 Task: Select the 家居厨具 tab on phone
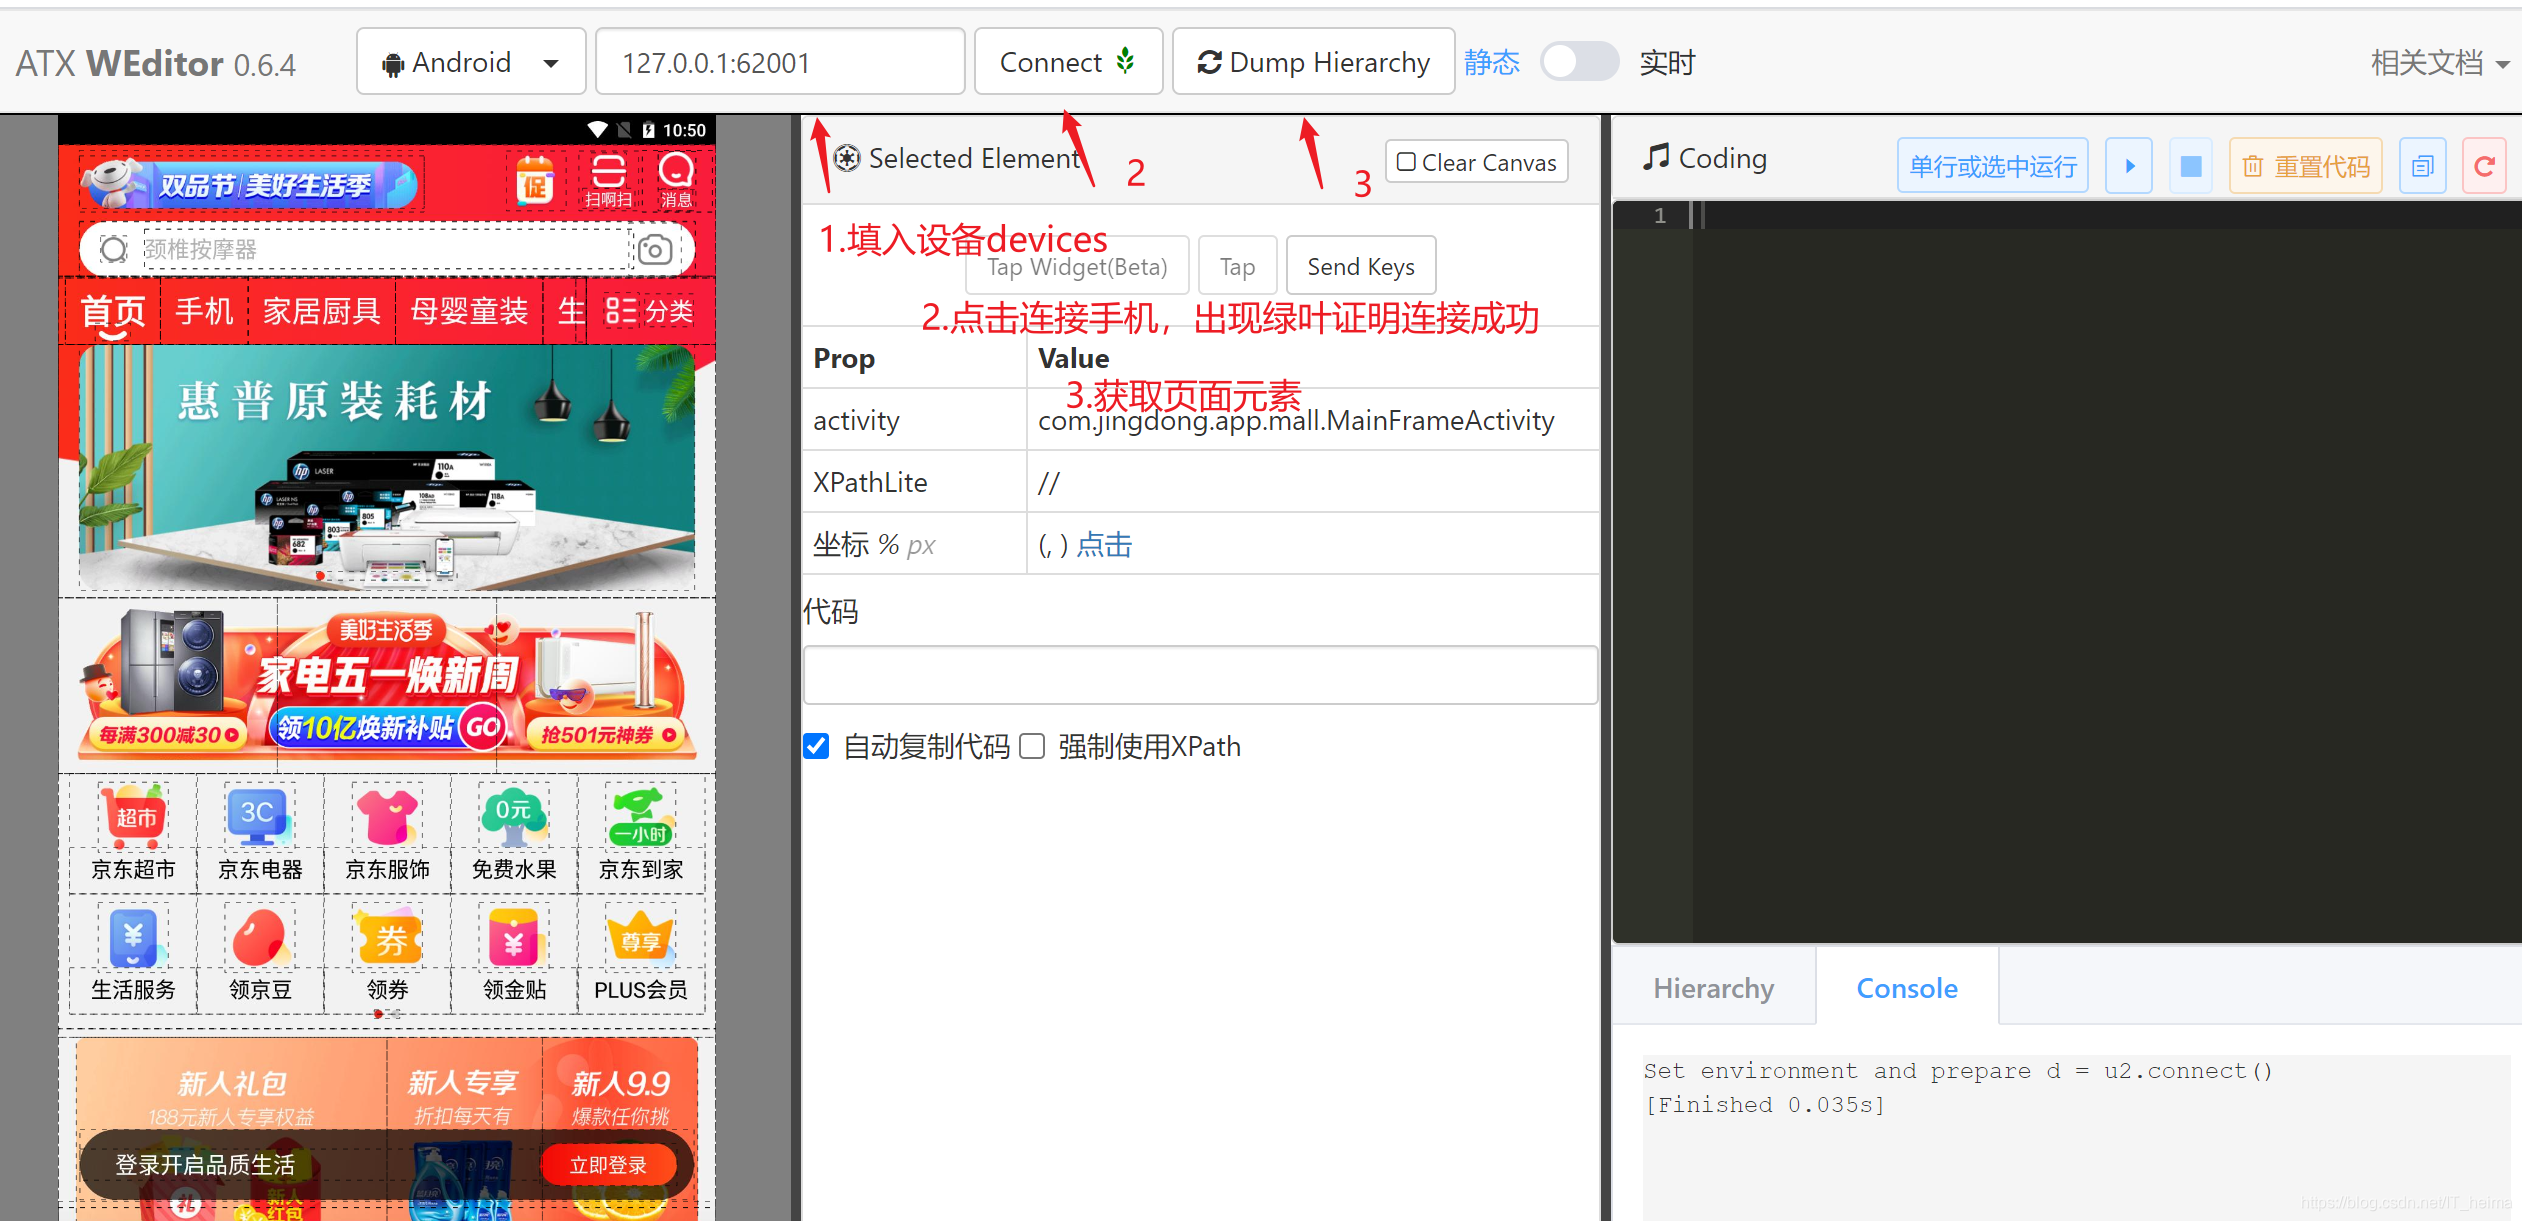[x=321, y=312]
